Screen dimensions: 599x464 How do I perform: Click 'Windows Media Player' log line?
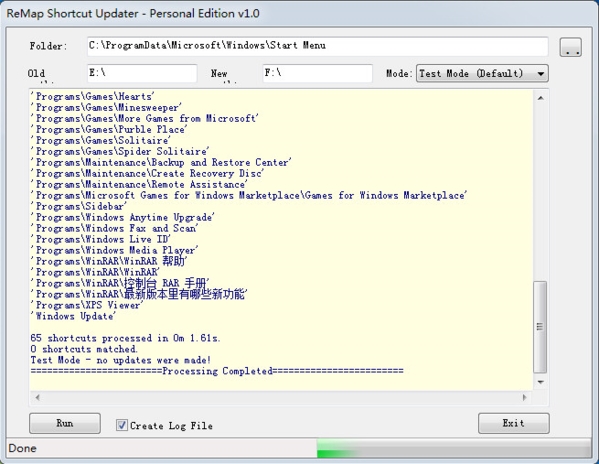[x=114, y=251]
